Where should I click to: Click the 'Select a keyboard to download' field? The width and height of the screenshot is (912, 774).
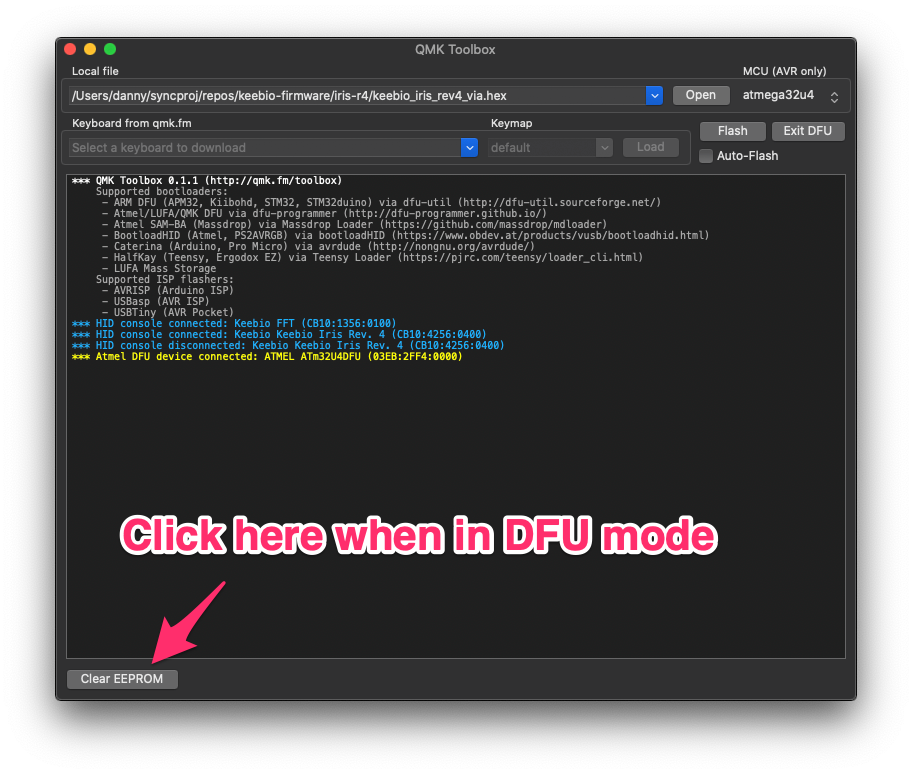click(265, 147)
